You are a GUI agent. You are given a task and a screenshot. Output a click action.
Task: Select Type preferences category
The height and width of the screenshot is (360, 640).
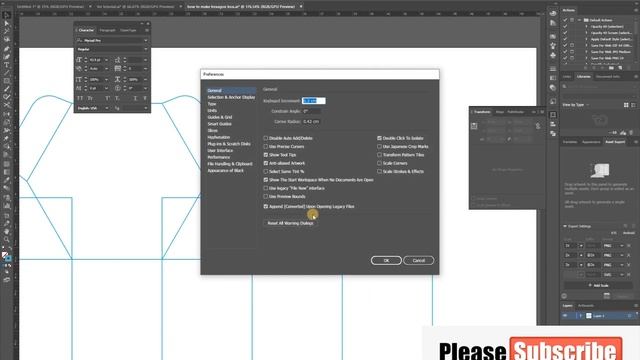[x=212, y=104]
